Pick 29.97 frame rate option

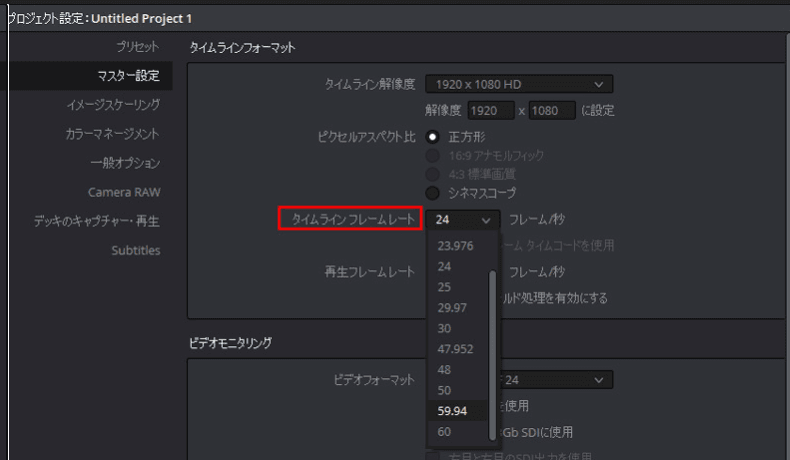pos(450,308)
